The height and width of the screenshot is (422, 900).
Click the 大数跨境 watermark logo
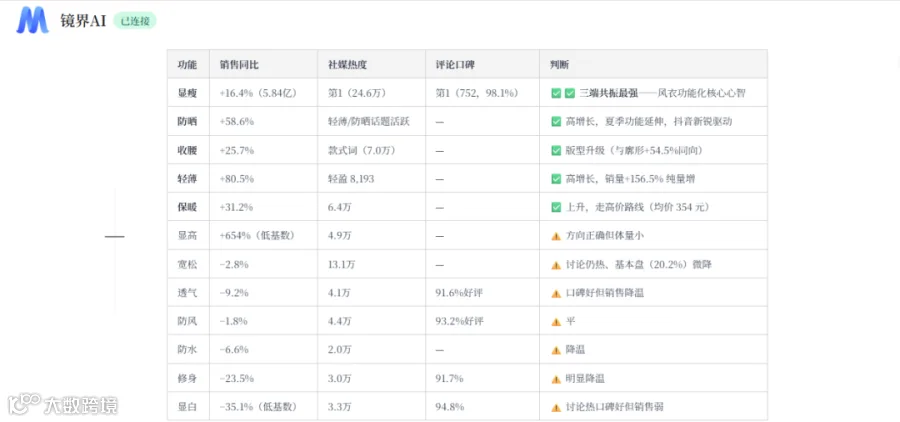click(x=63, y=405)
